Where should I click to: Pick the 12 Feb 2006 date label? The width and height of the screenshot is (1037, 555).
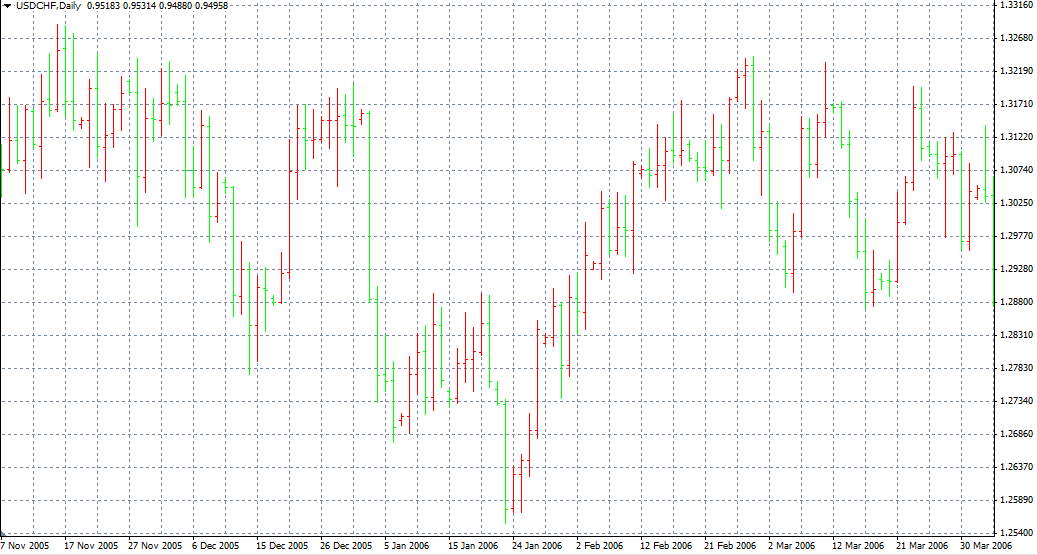[x=664, y=546]
